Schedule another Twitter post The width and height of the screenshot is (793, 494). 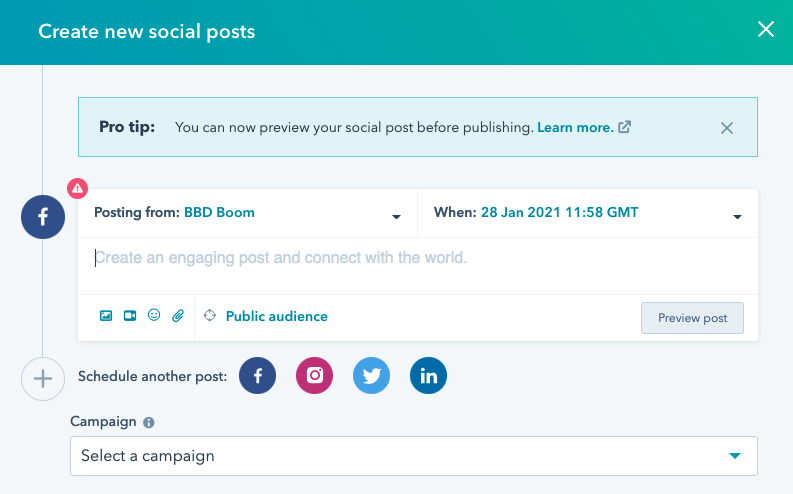(371, 376)
